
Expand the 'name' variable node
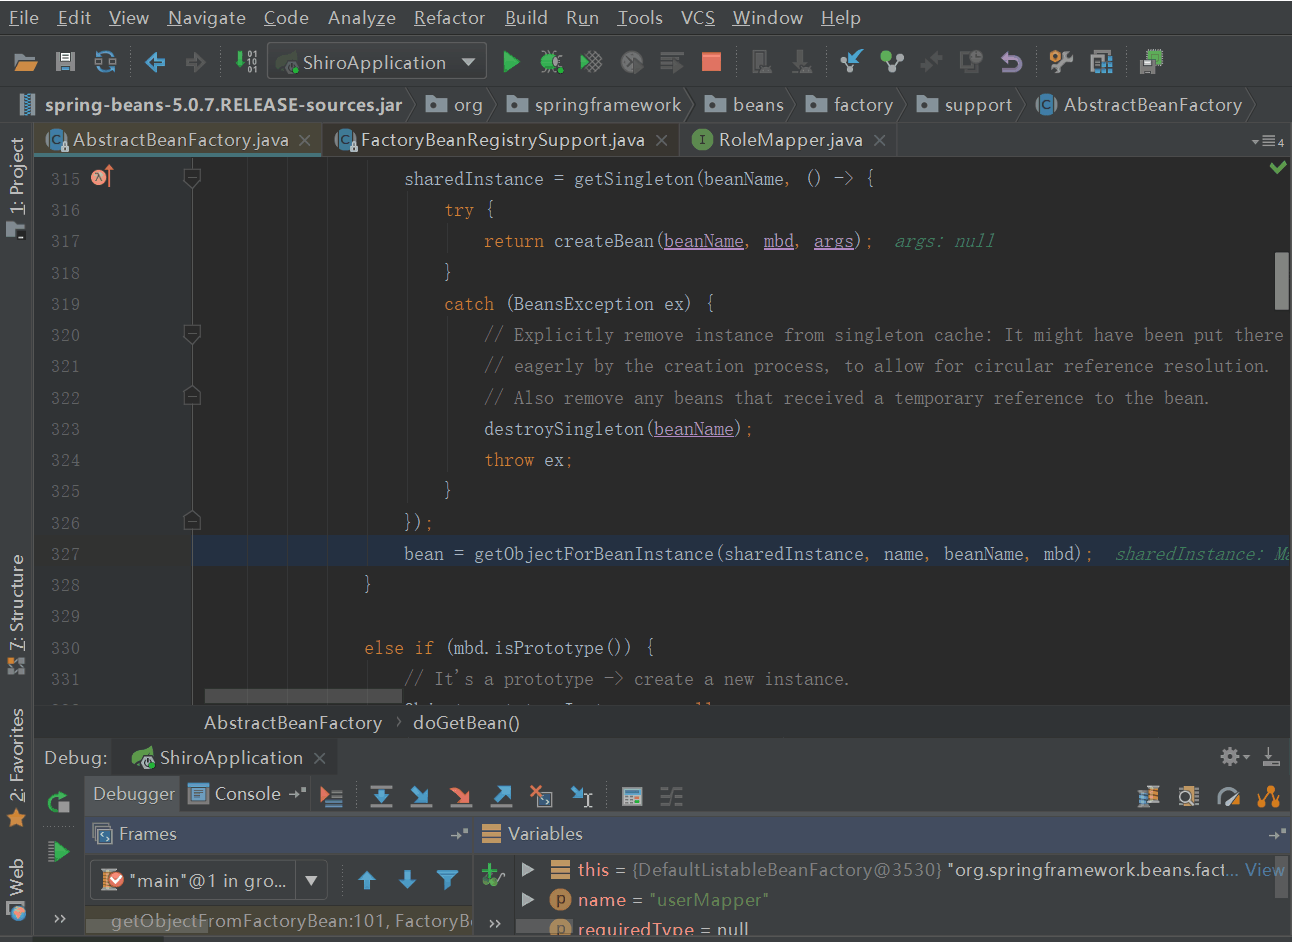pyautogui.click(x=528, y=899)
